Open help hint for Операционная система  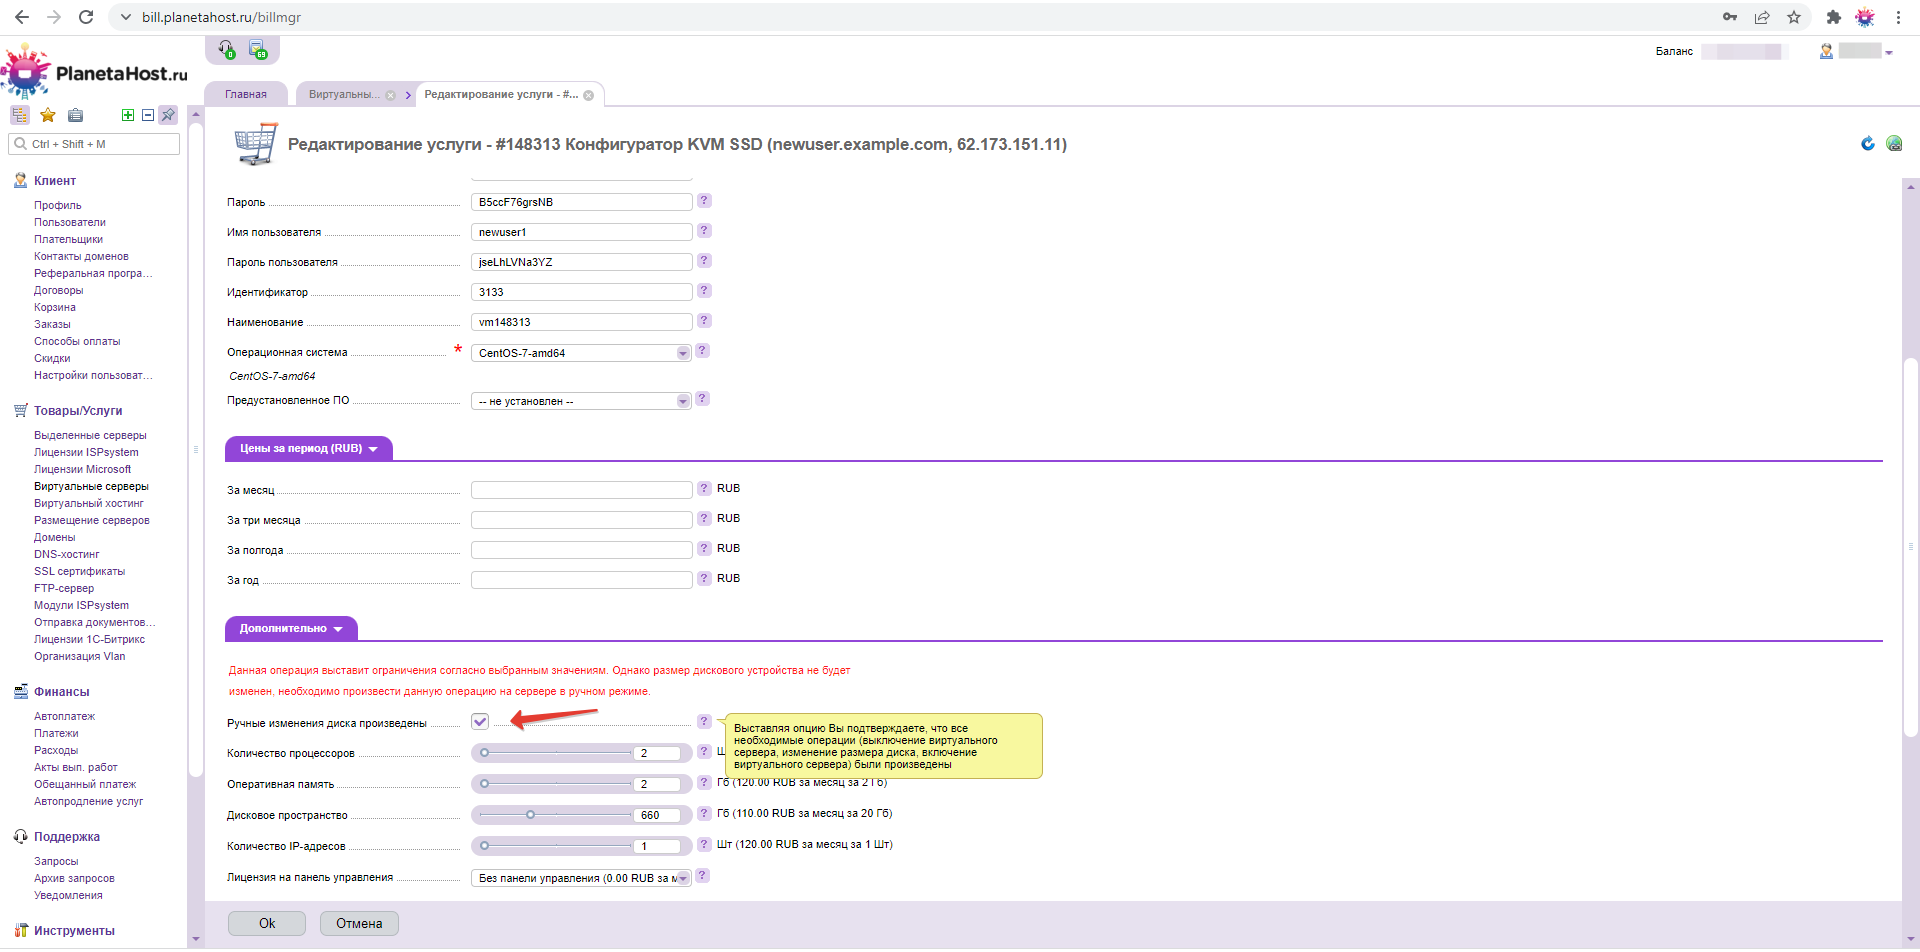(702, 351)
